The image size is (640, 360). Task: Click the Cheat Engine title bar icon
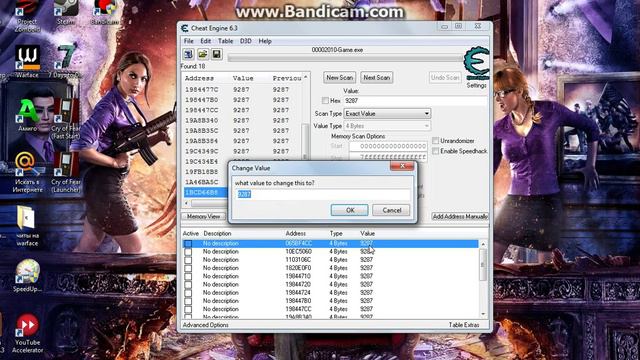pyautogui.click(x=184, y=28)
